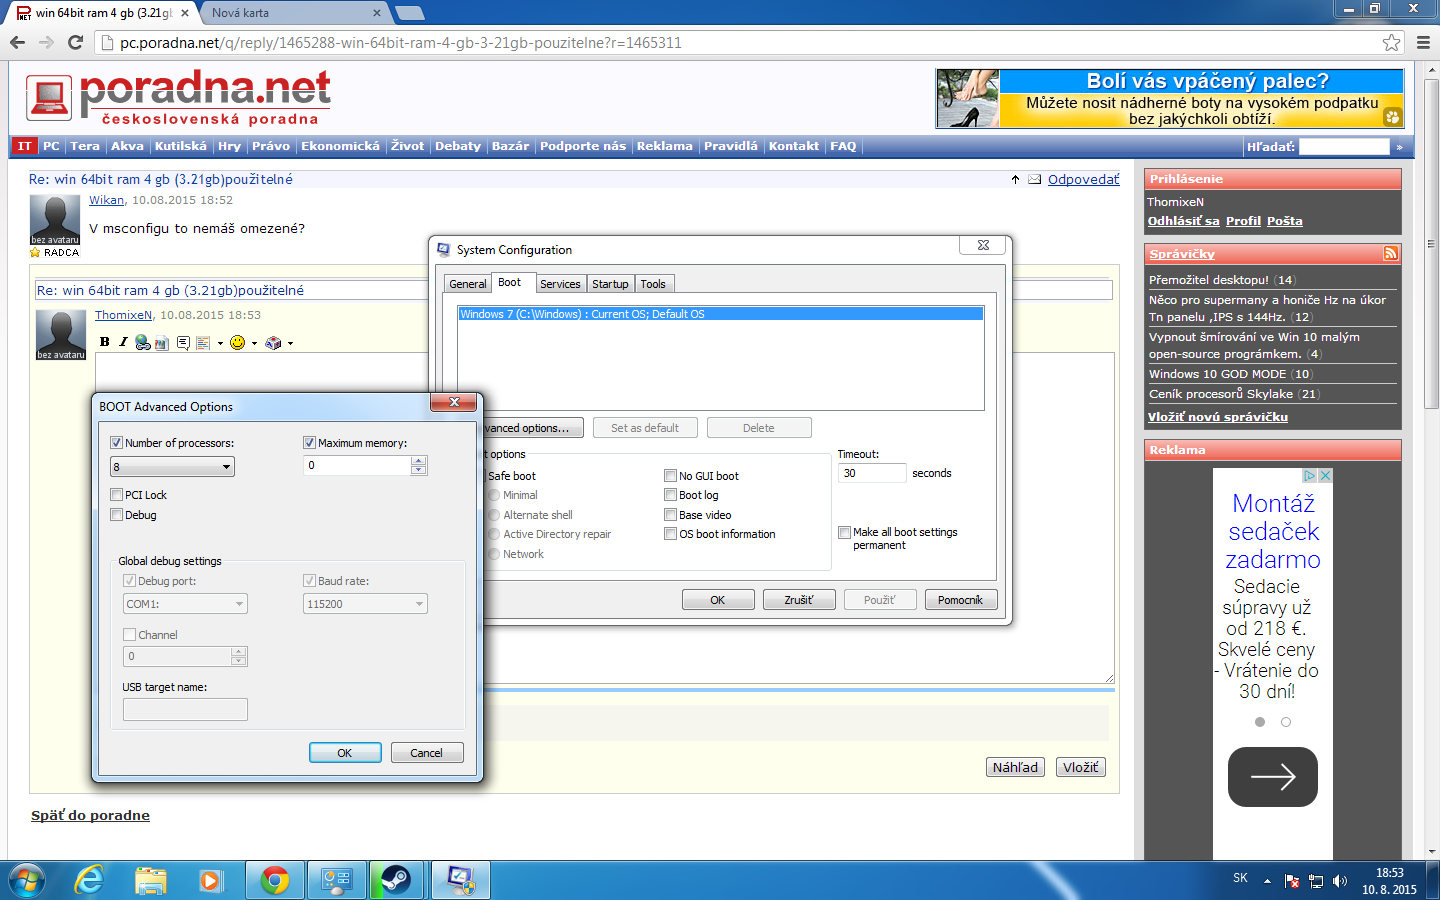Open the Hry section in site navigation
Viewport: 1440px width, 900px height.
[229, 146]
